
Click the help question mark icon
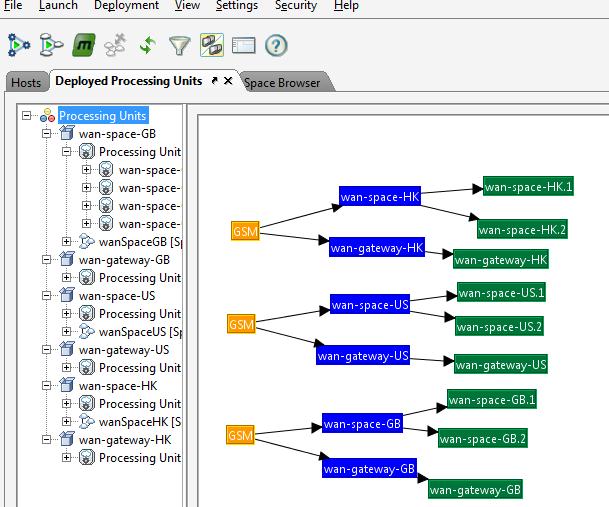(276, 45)
